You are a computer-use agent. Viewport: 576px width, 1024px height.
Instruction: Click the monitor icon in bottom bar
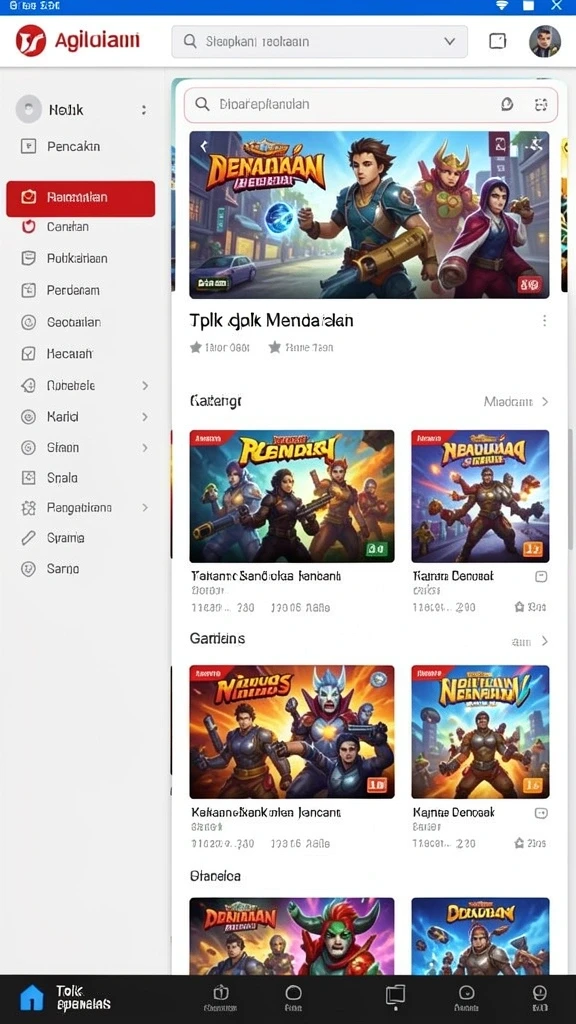[395, 995]
